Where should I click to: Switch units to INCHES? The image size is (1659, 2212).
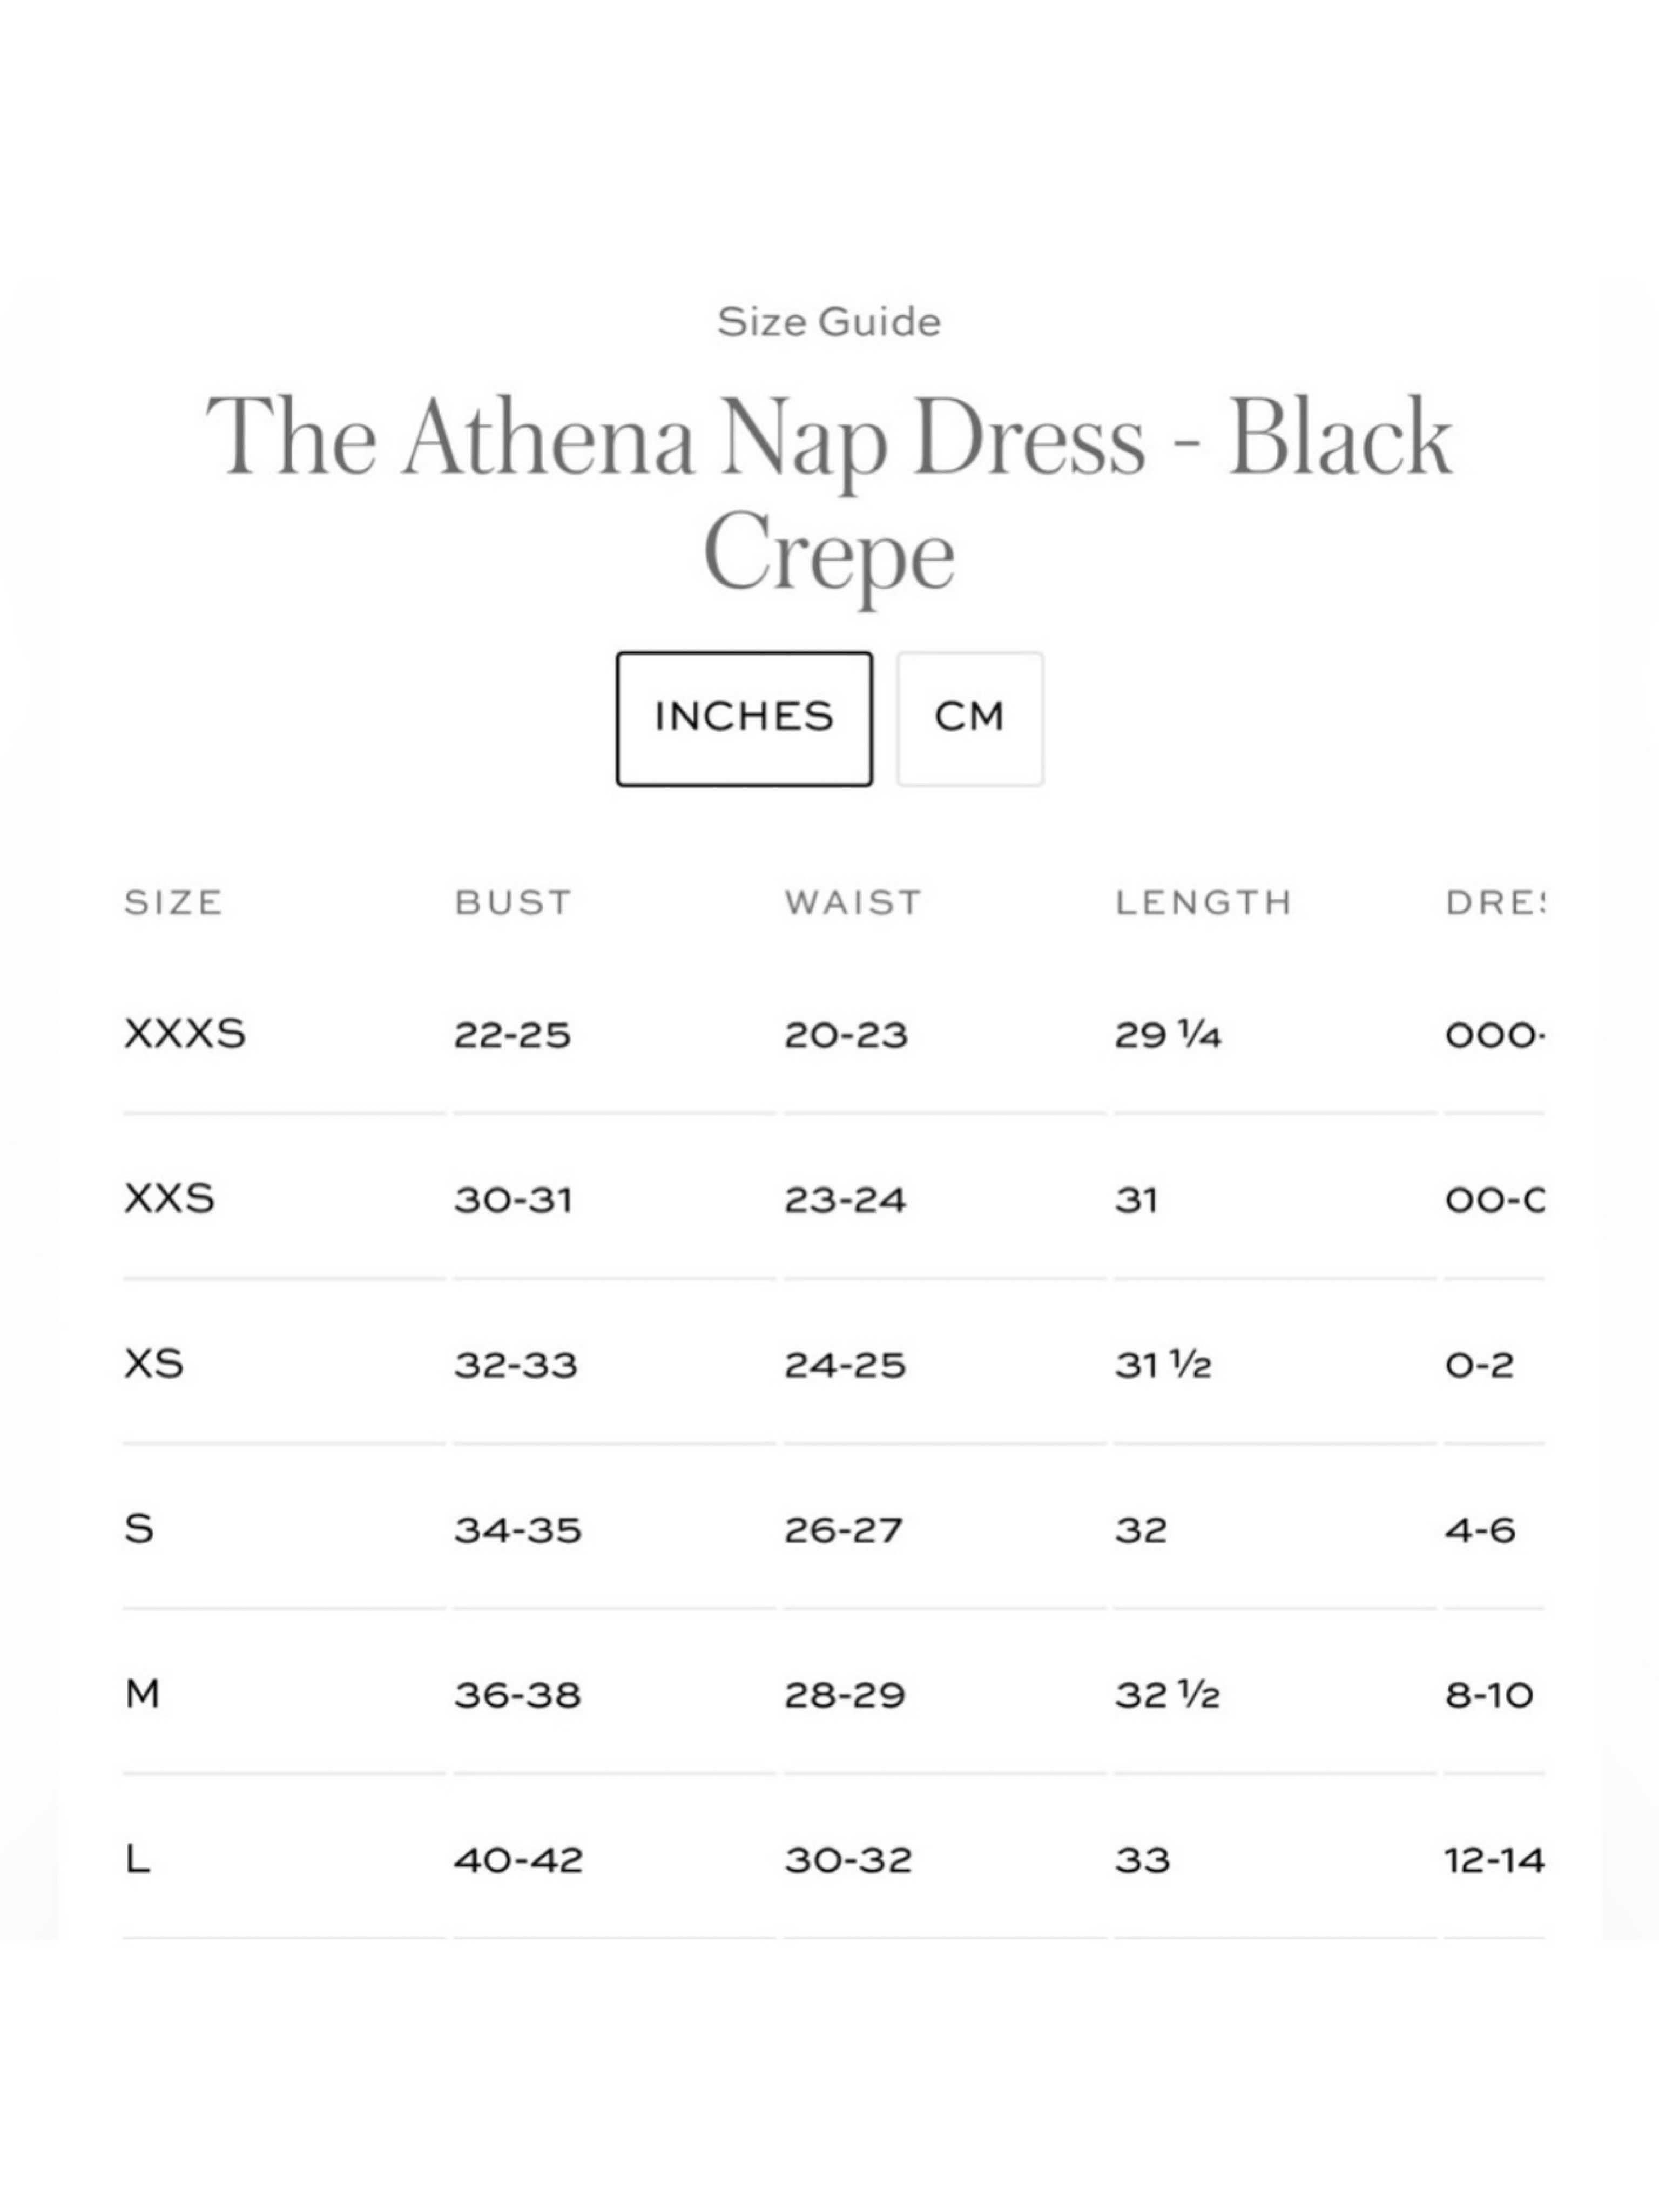point(744,719)
